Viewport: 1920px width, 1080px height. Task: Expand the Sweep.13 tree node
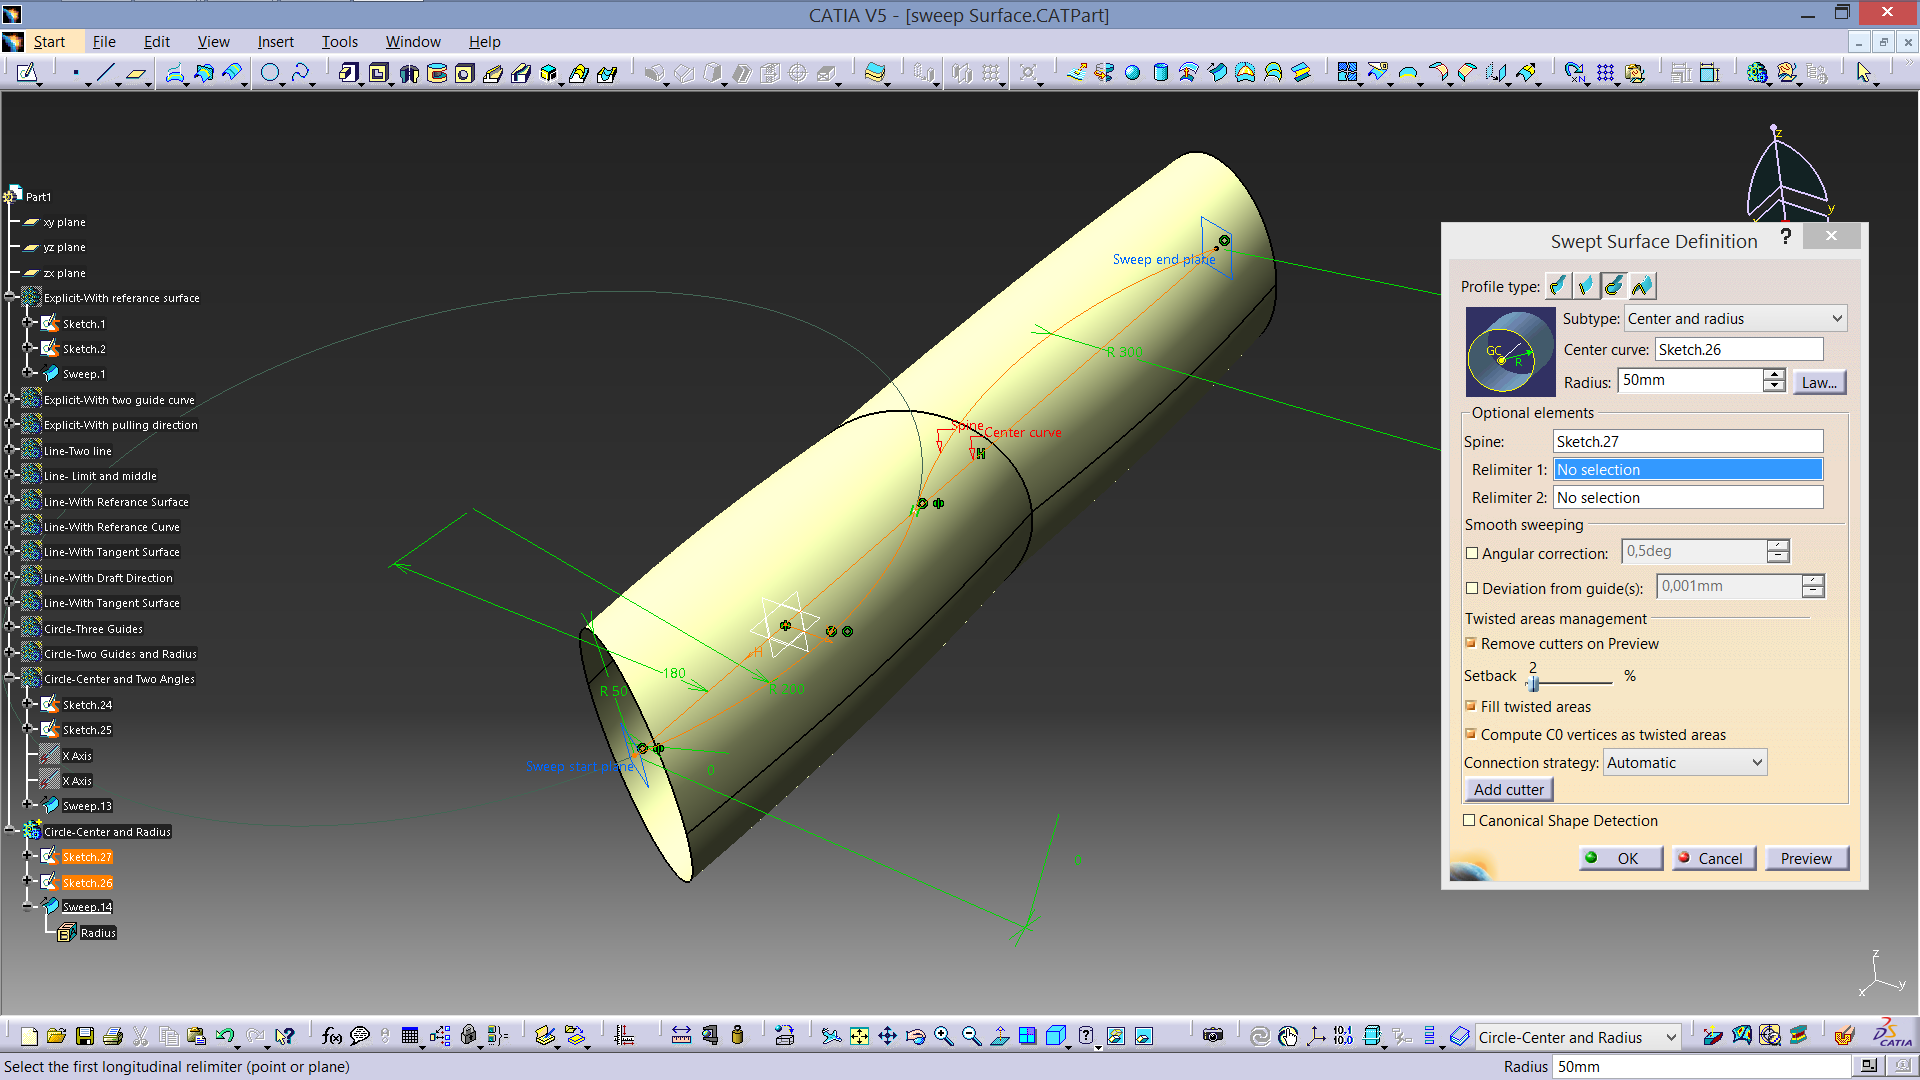coord(28,804)
